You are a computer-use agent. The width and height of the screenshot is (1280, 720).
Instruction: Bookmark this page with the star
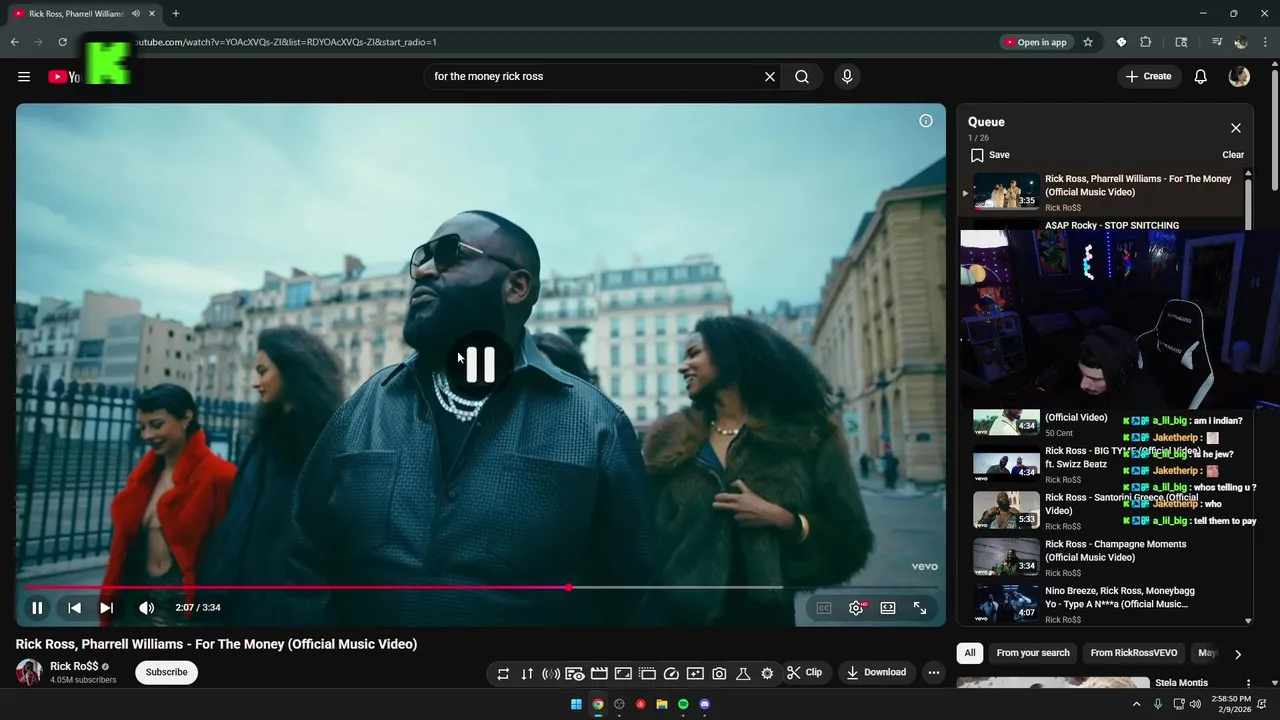click(x=1088, y=42)
